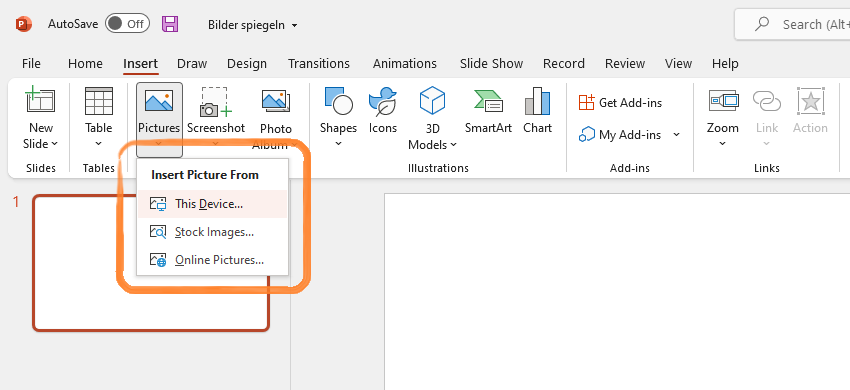850x390 pixels.
Task: Click the 3D Models cube icon
Action: 432,101
